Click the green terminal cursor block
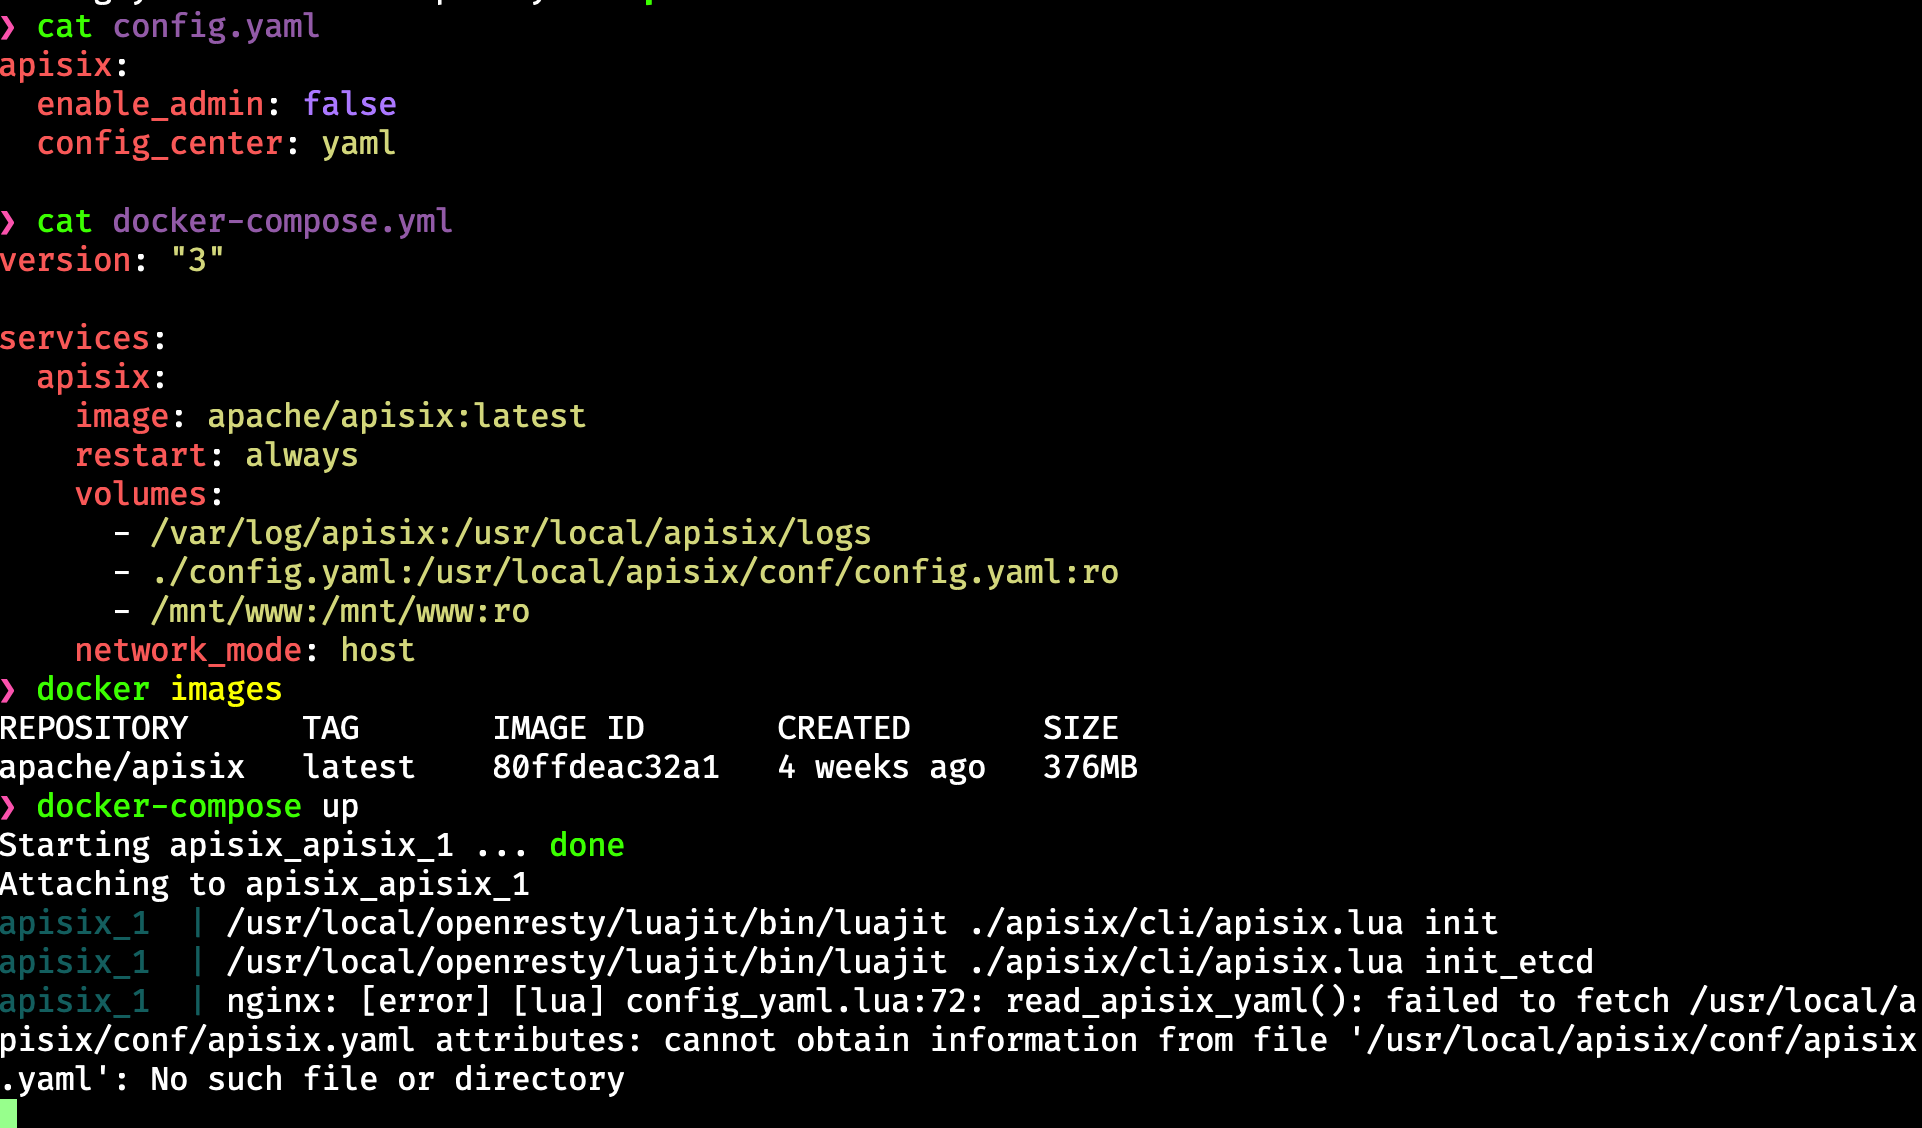The width and height of the screenshot is (1922, 1128). [8, 1114]
